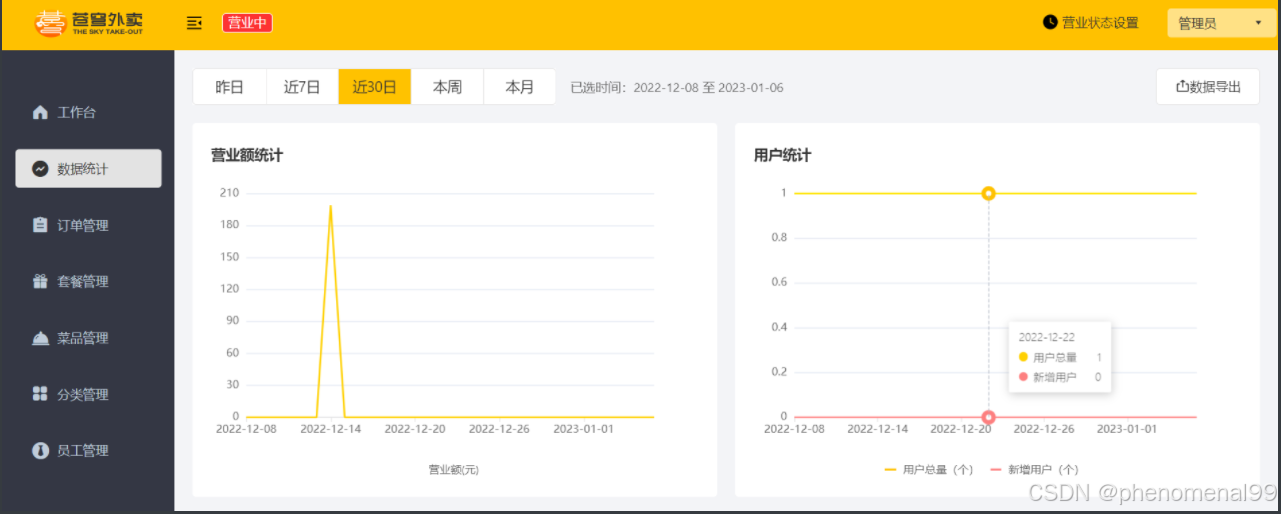This screenshot has height=514, width=1281.
Task: Click tooltip date 2022-12-22
Action: point(1047,337)
